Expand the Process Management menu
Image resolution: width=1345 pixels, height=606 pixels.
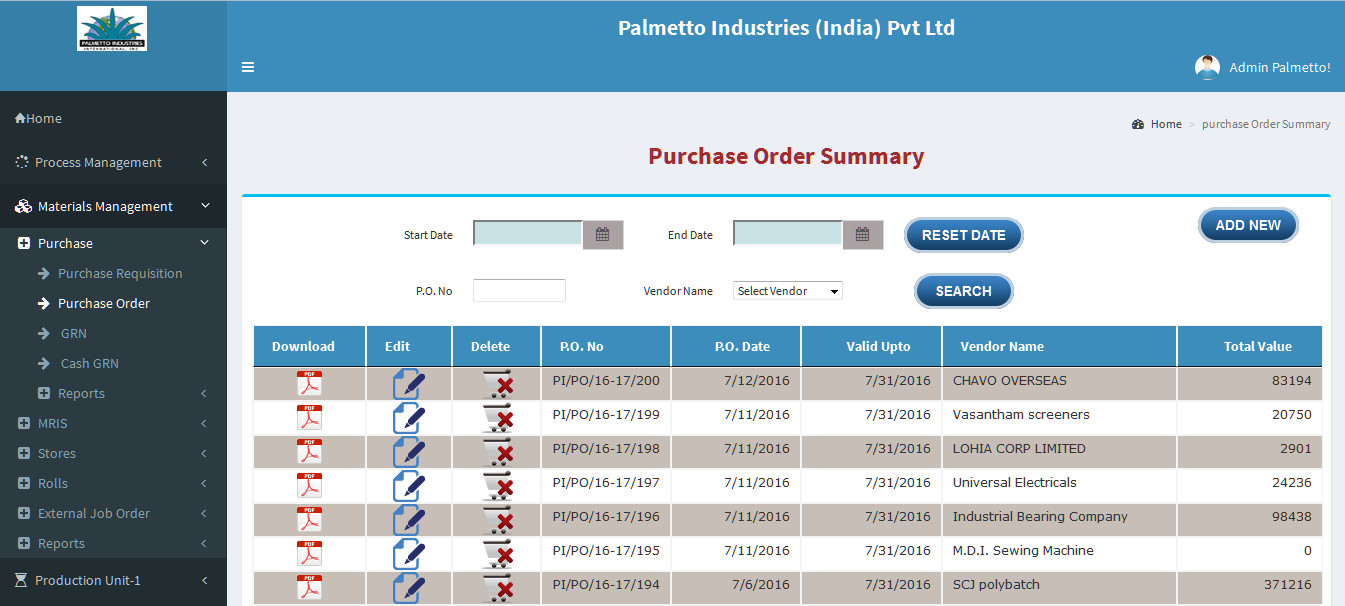pyautogui.click(x=113, y=162)
